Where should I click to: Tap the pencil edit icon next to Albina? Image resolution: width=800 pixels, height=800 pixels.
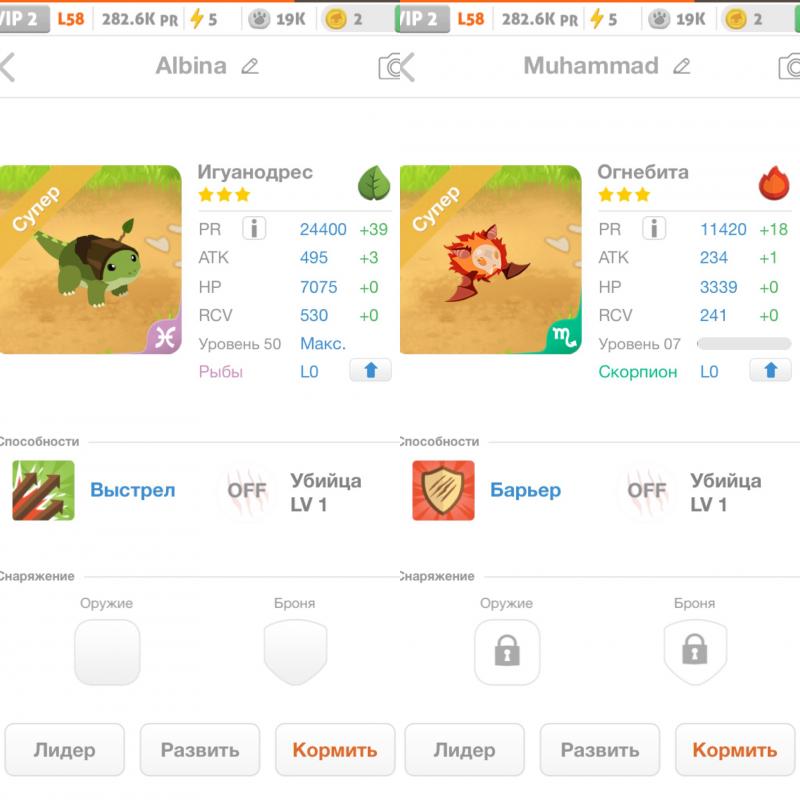click(x=250, y=66)
